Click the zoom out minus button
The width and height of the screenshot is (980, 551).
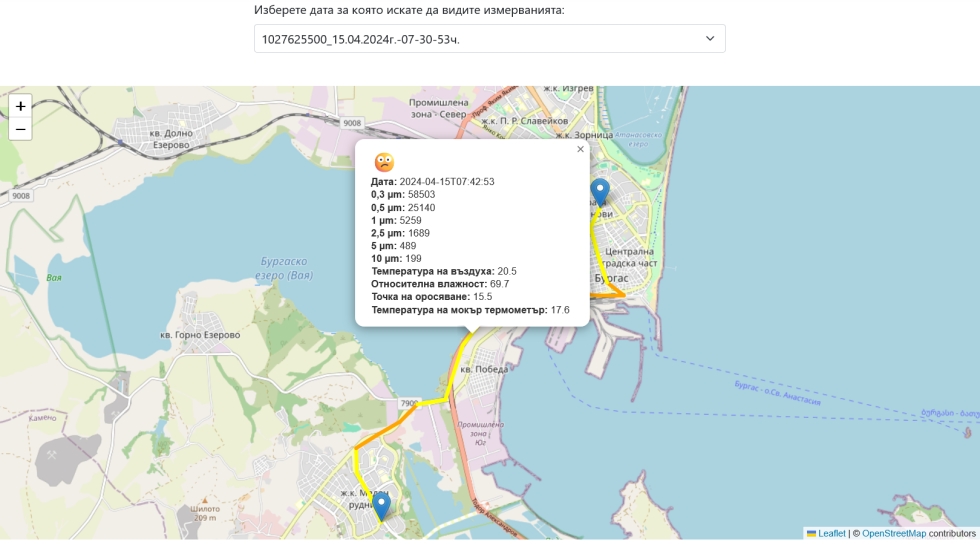coord(20,129)
